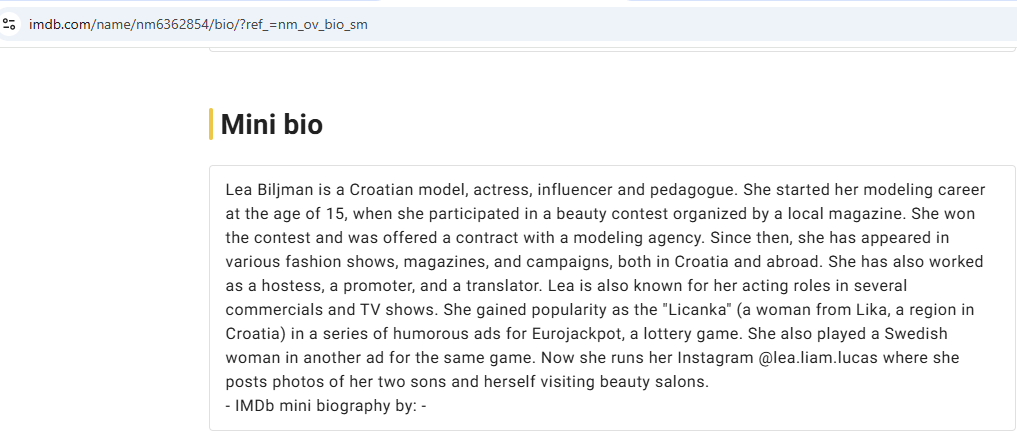Click the domain imdb.com in the URL

[61, 25]
